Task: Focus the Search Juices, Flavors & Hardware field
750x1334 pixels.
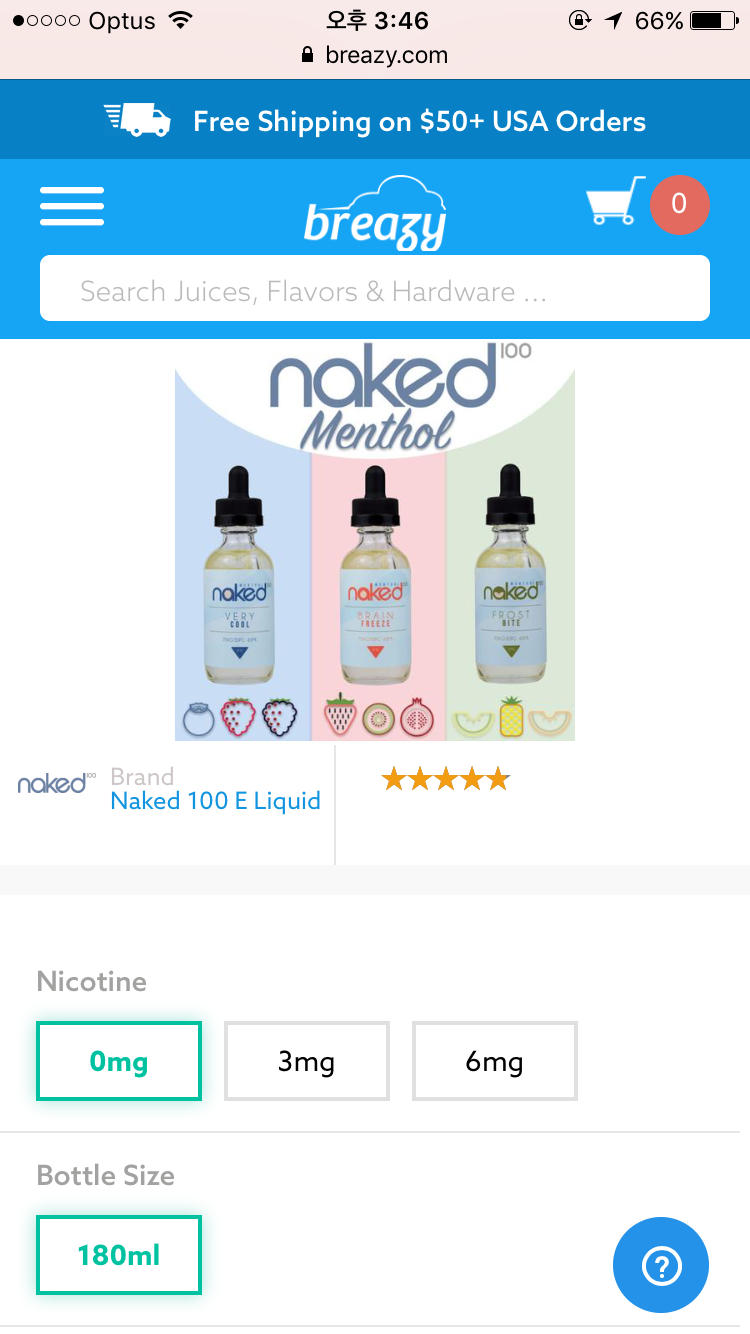Action: (375, 288)
